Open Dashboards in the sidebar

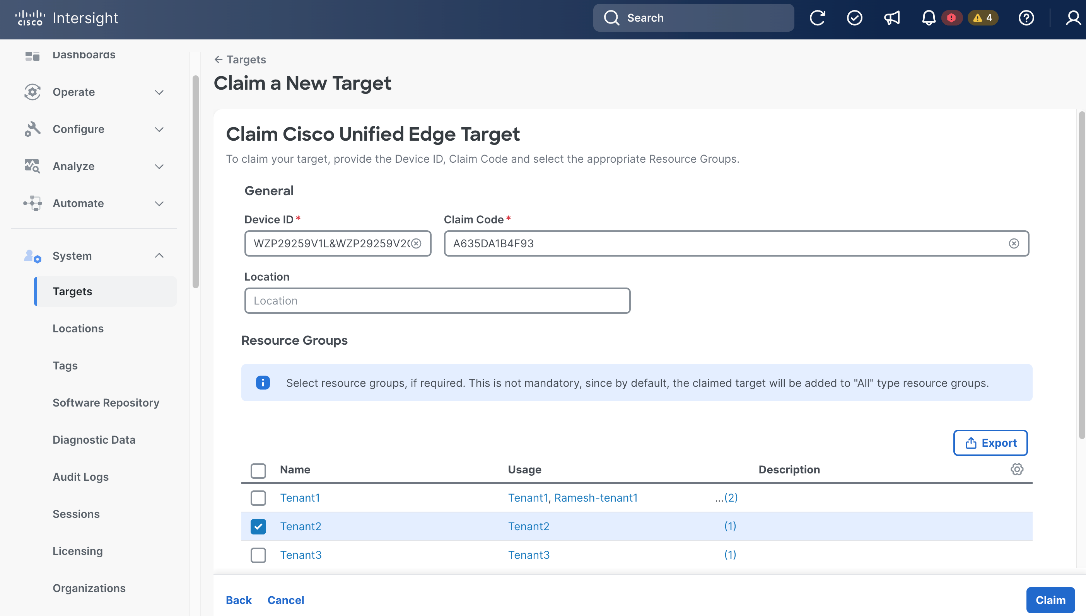[84, 55]
